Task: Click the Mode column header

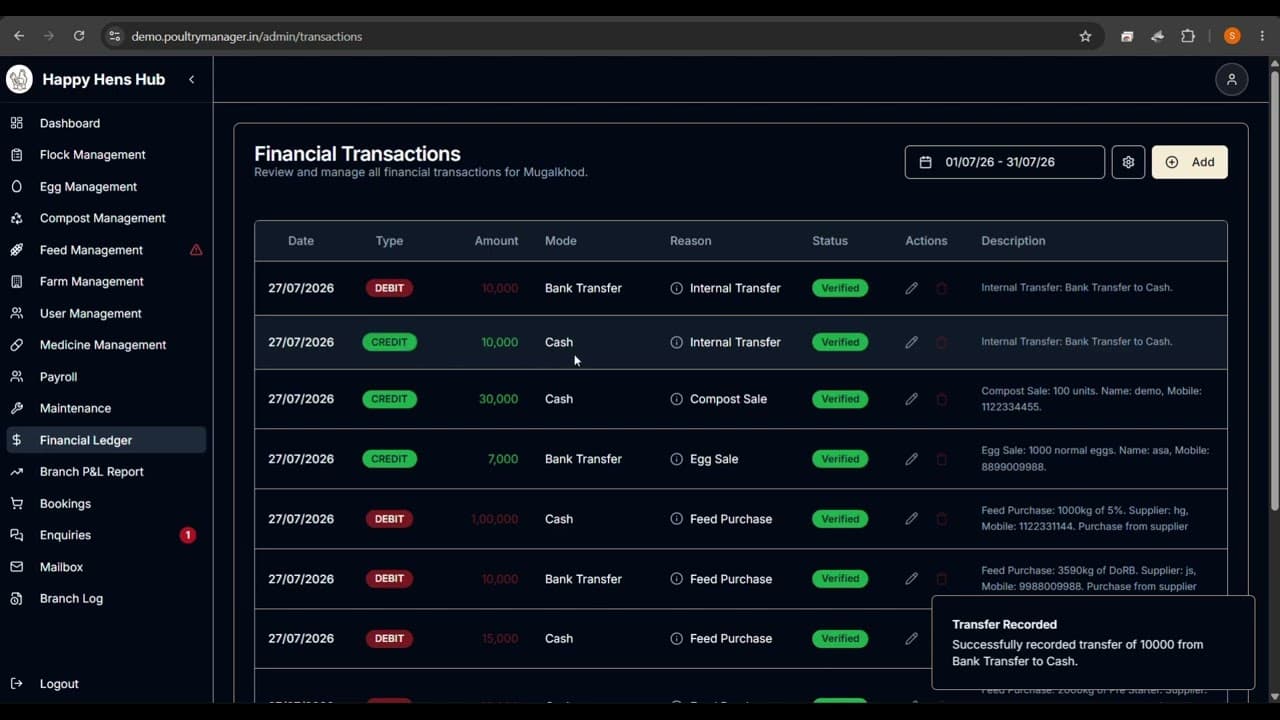Action: click(560, 241)
